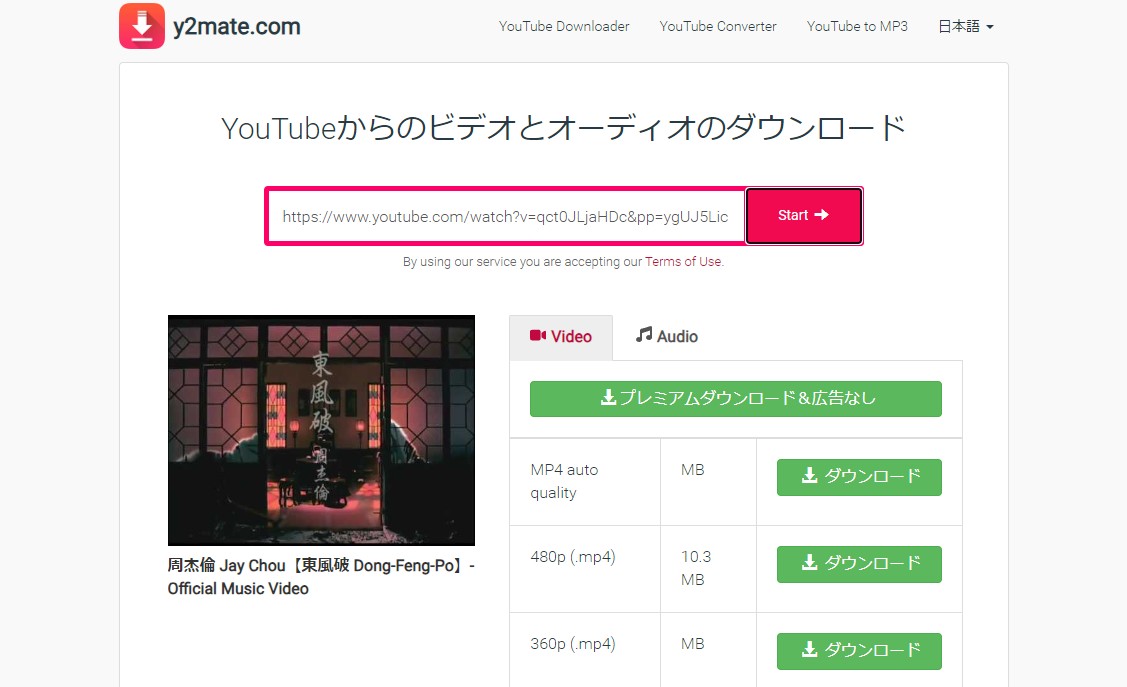Download the MP4 auto quality version
This screenshot has width=1127, height=687.
(859, 477)
